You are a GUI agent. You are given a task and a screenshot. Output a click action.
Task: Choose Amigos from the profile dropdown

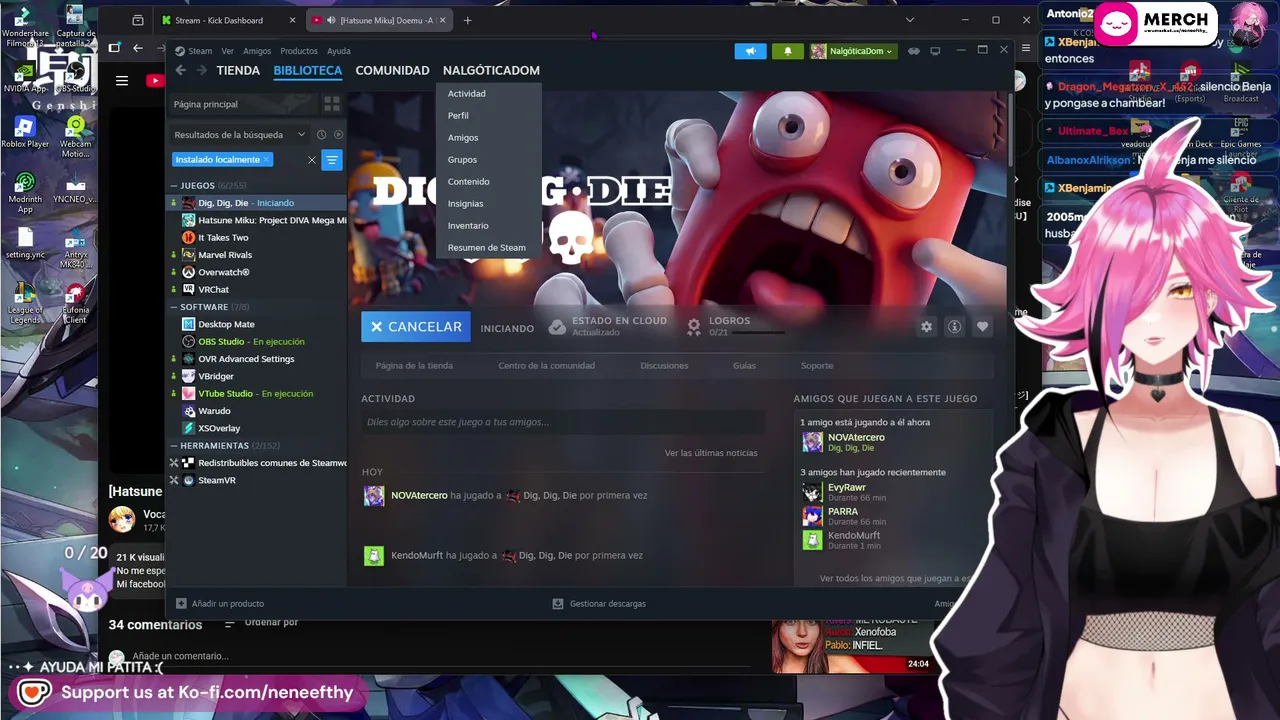[x=463, y=138]
